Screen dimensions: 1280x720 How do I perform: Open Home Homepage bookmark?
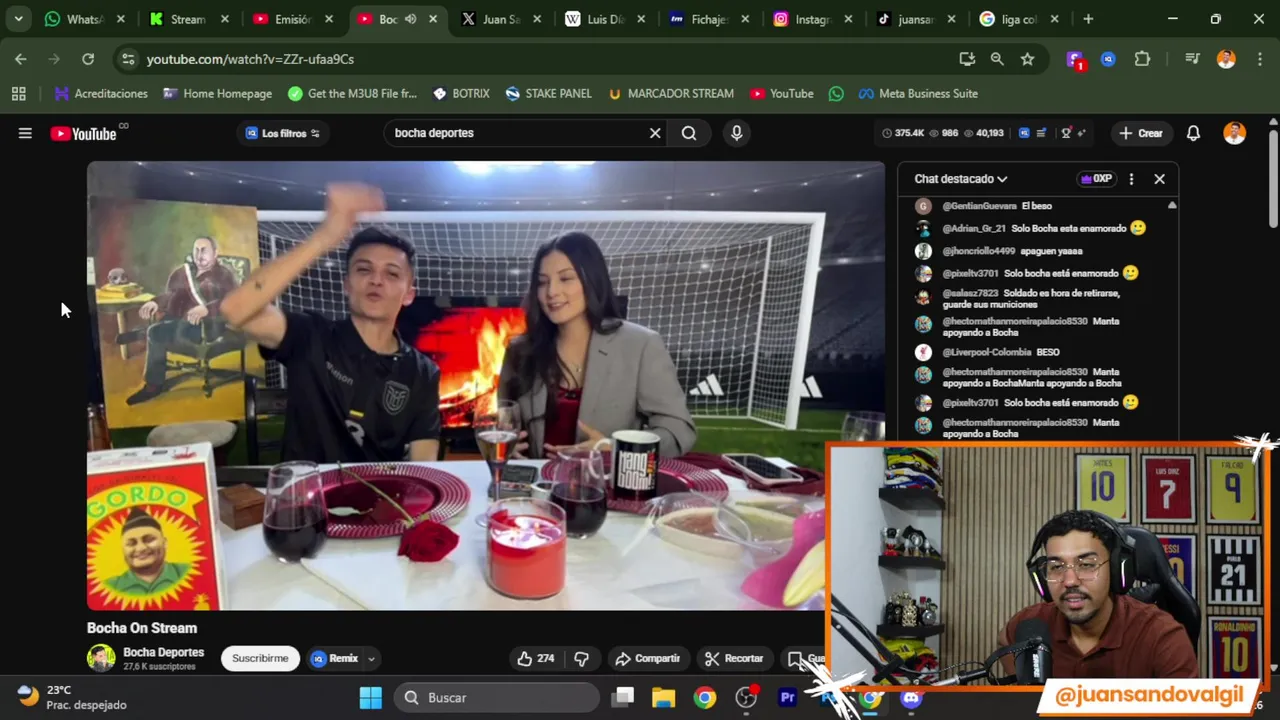pyautogui.click(x=217, y=94)
